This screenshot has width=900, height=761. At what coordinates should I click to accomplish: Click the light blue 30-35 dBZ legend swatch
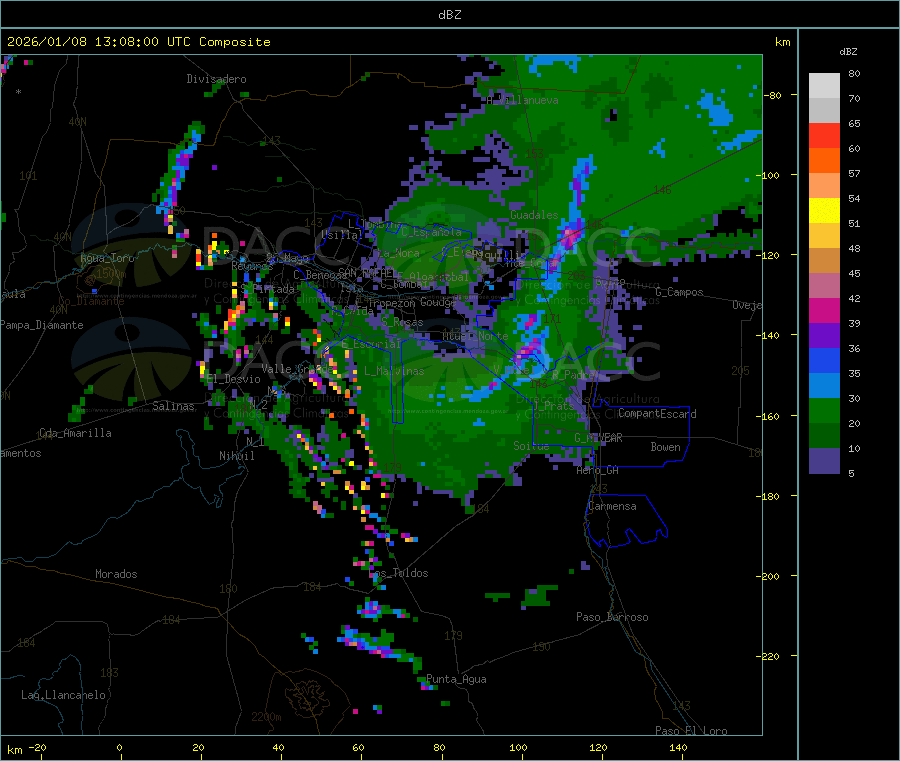pos(824,386)
